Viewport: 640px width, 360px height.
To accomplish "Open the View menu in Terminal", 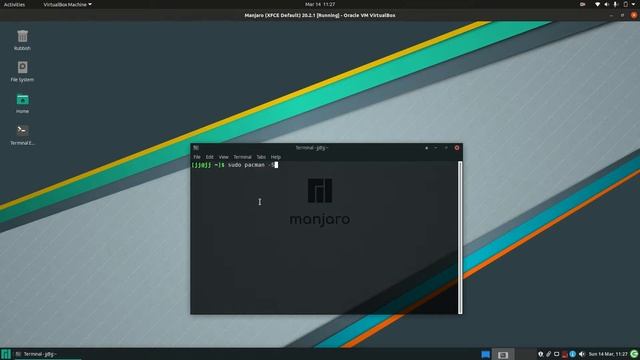I will click(223, 157).
